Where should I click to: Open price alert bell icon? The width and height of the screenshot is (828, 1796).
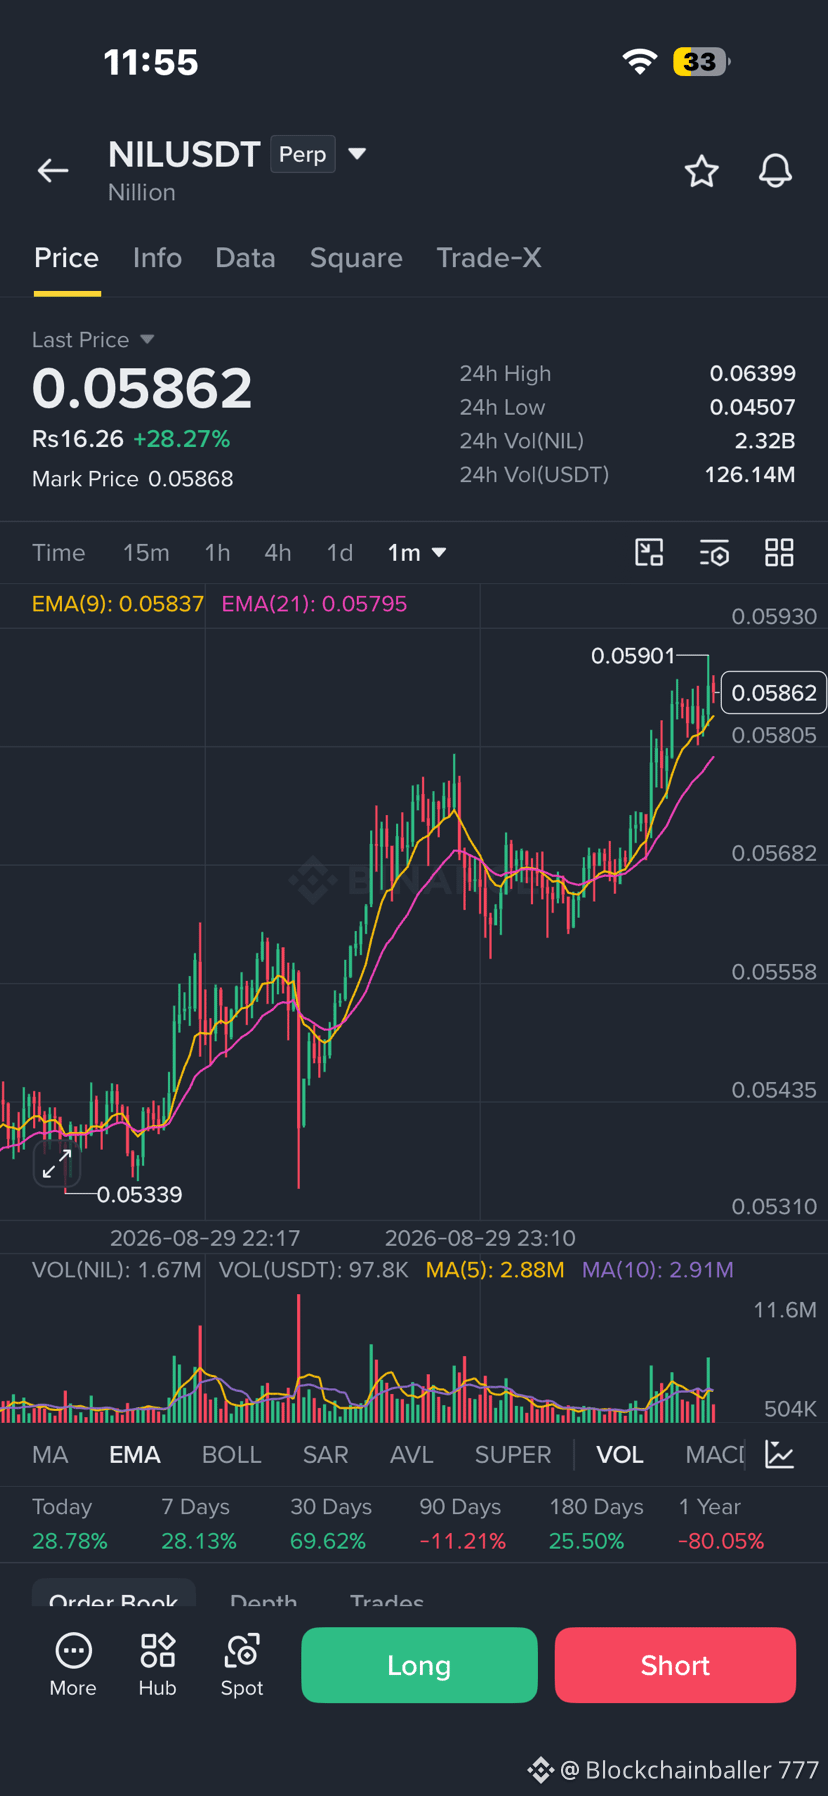click(x=775, y=171)
